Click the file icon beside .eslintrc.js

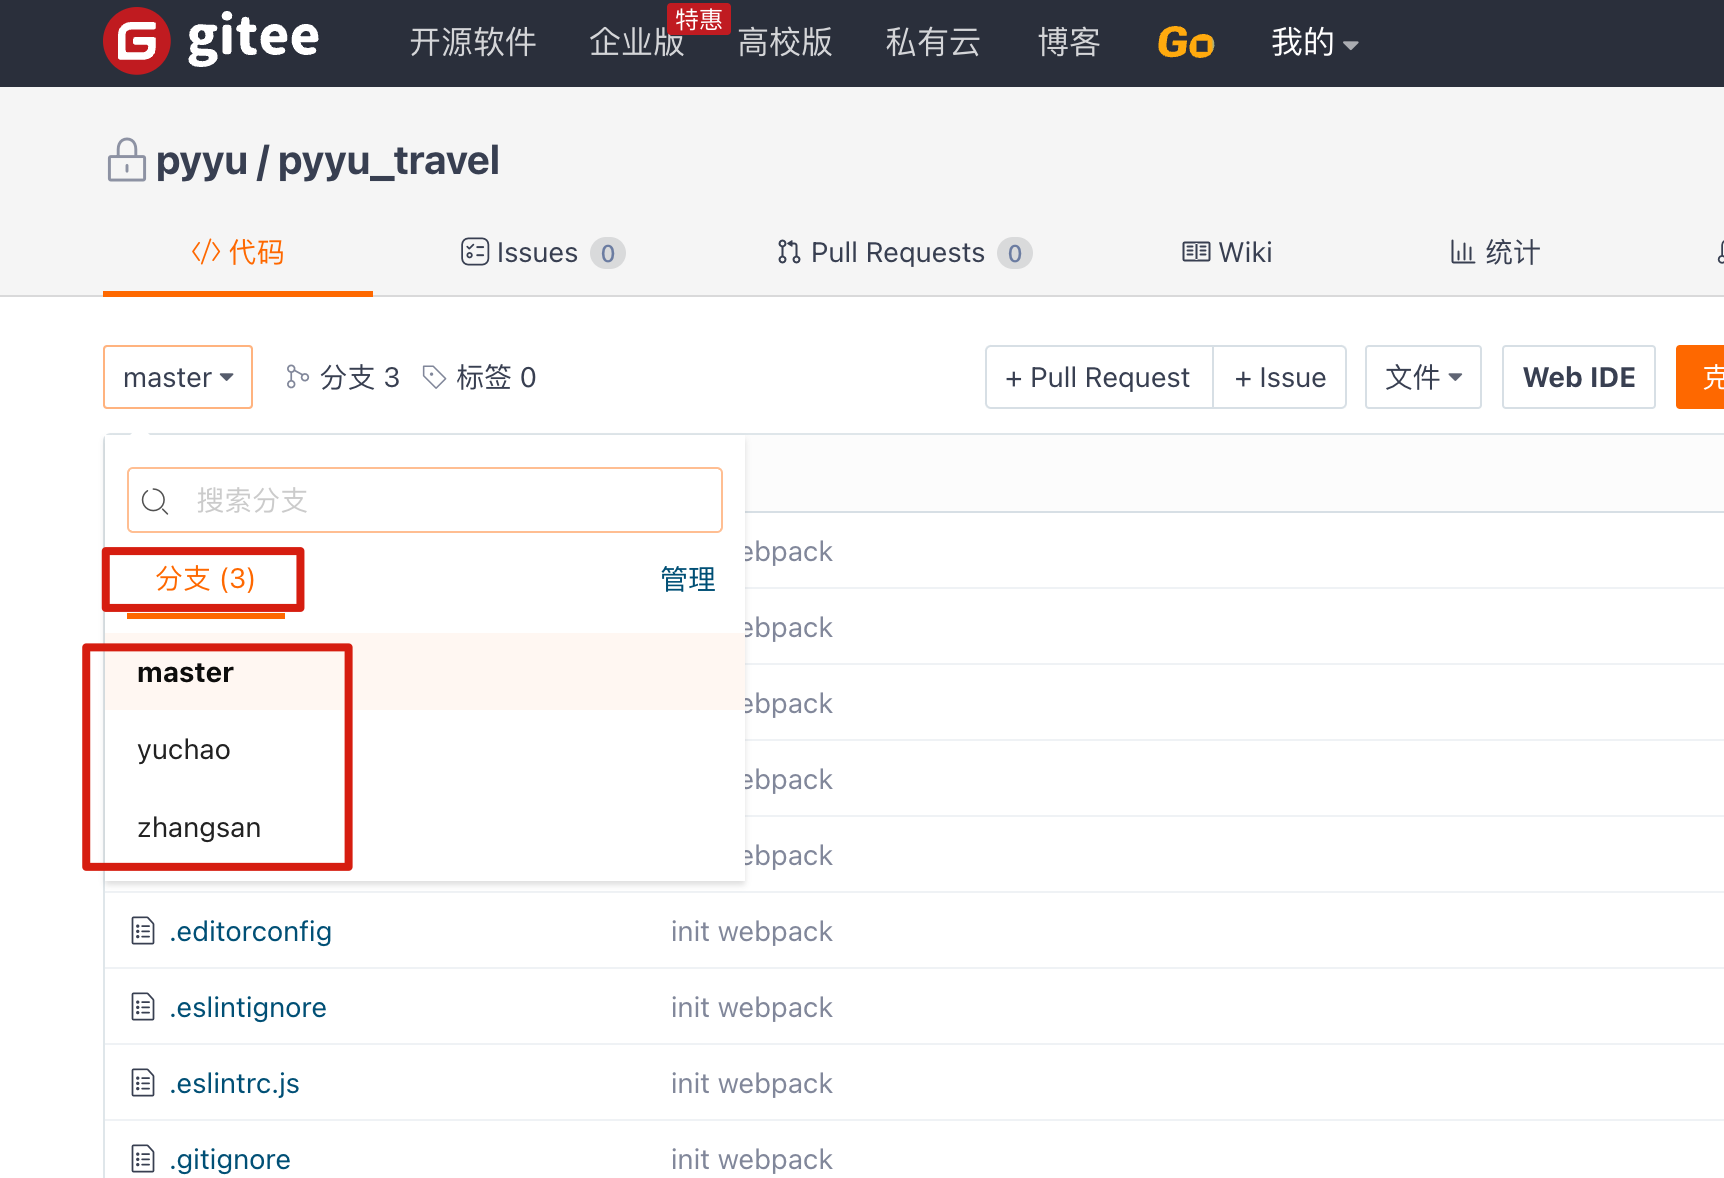[143, 1083]
